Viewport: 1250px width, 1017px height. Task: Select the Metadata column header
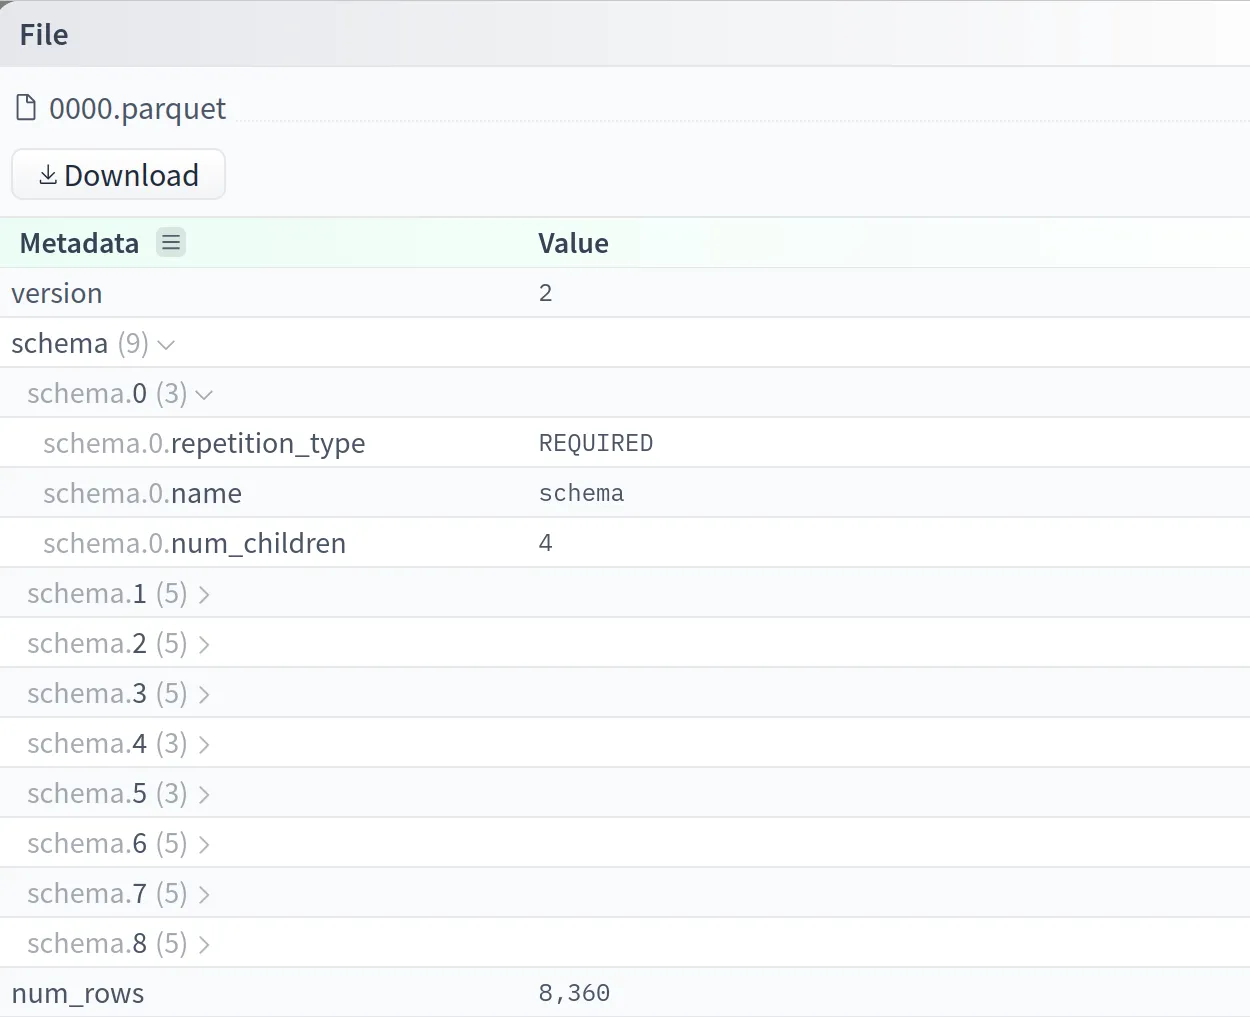(x=78, y=242)
